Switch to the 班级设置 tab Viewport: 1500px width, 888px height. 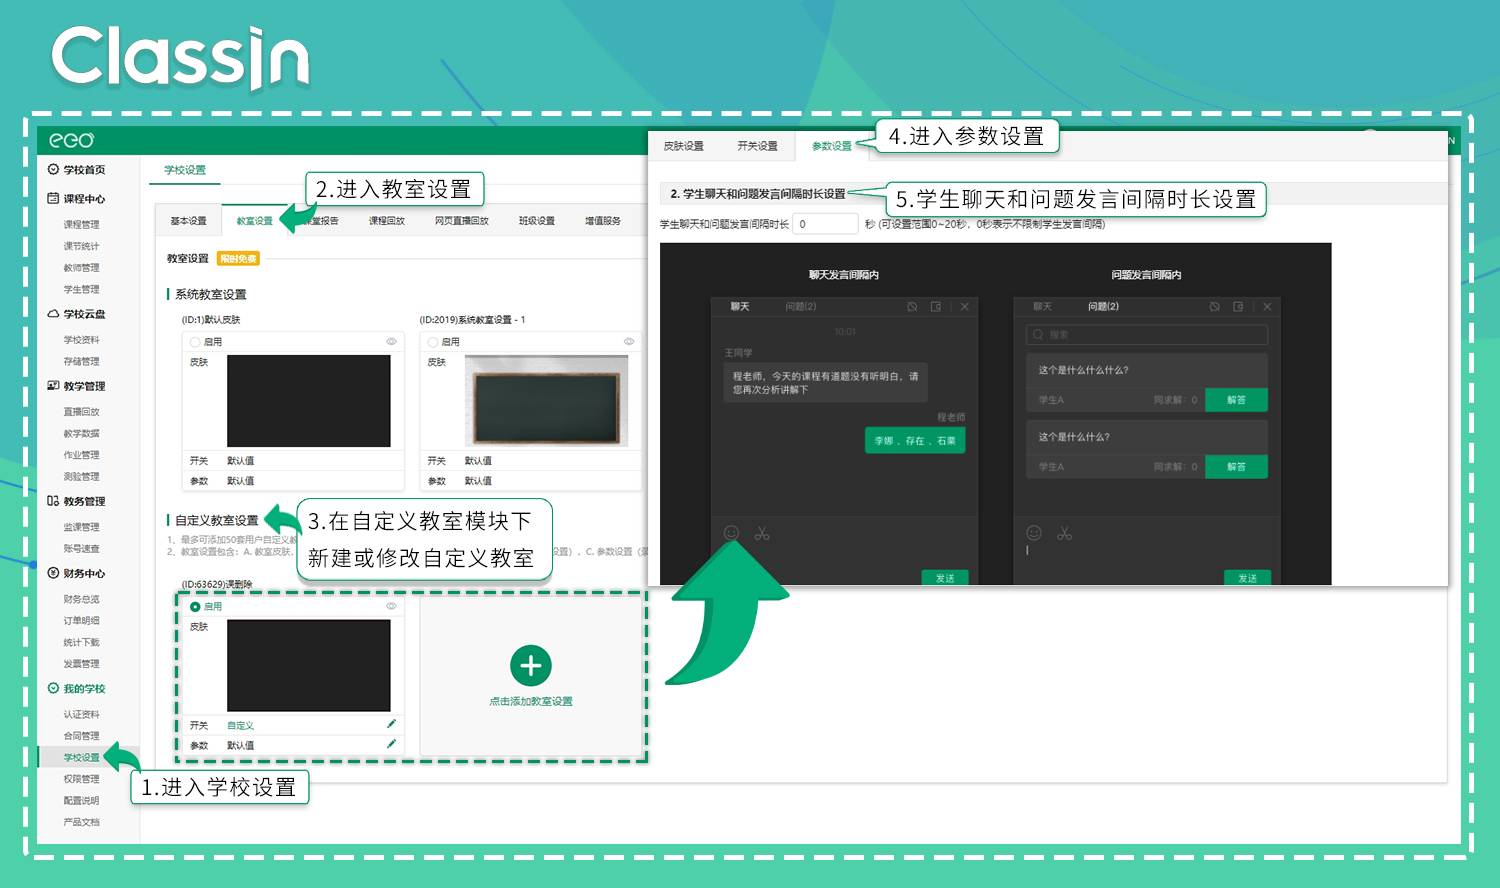[536, 221]
